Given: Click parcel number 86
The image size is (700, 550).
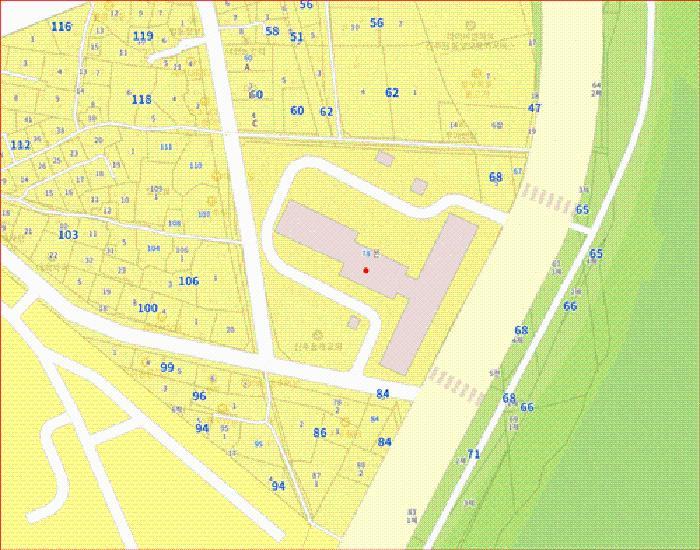Looking at the screenshot, I should (320, 433).
